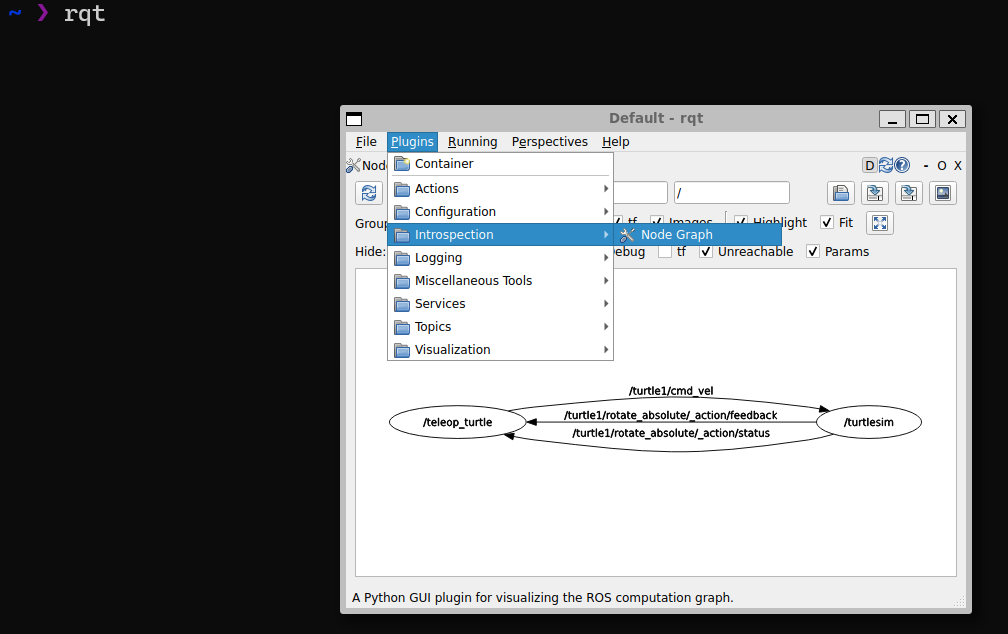1008x634 pixels.
Task: Select the Introspection menu entry
Action: (x=500, y=235)
